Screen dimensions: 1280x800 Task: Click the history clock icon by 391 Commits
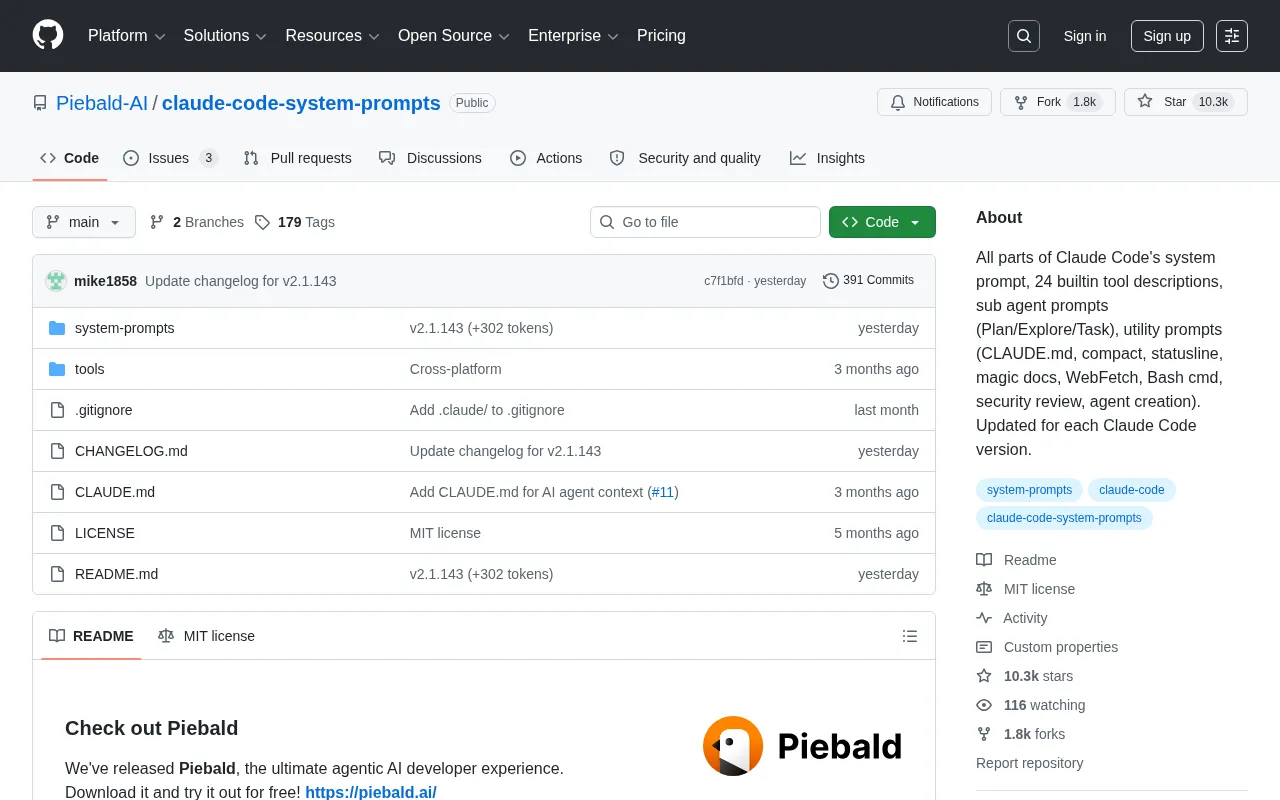point(831,281)
